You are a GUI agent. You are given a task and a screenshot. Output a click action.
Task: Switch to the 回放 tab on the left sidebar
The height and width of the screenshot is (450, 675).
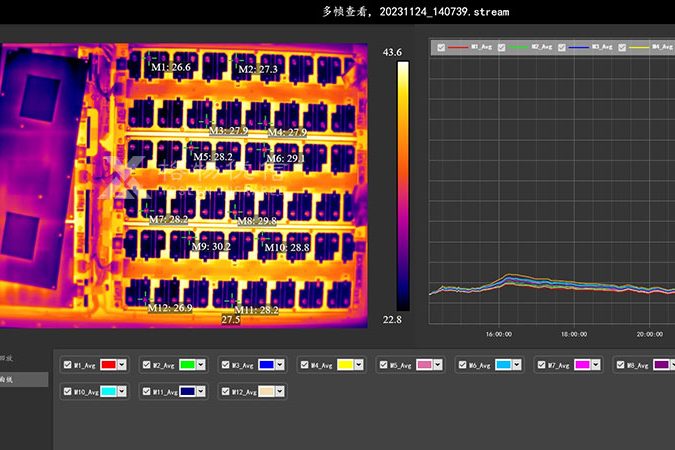tap(8, 358)
